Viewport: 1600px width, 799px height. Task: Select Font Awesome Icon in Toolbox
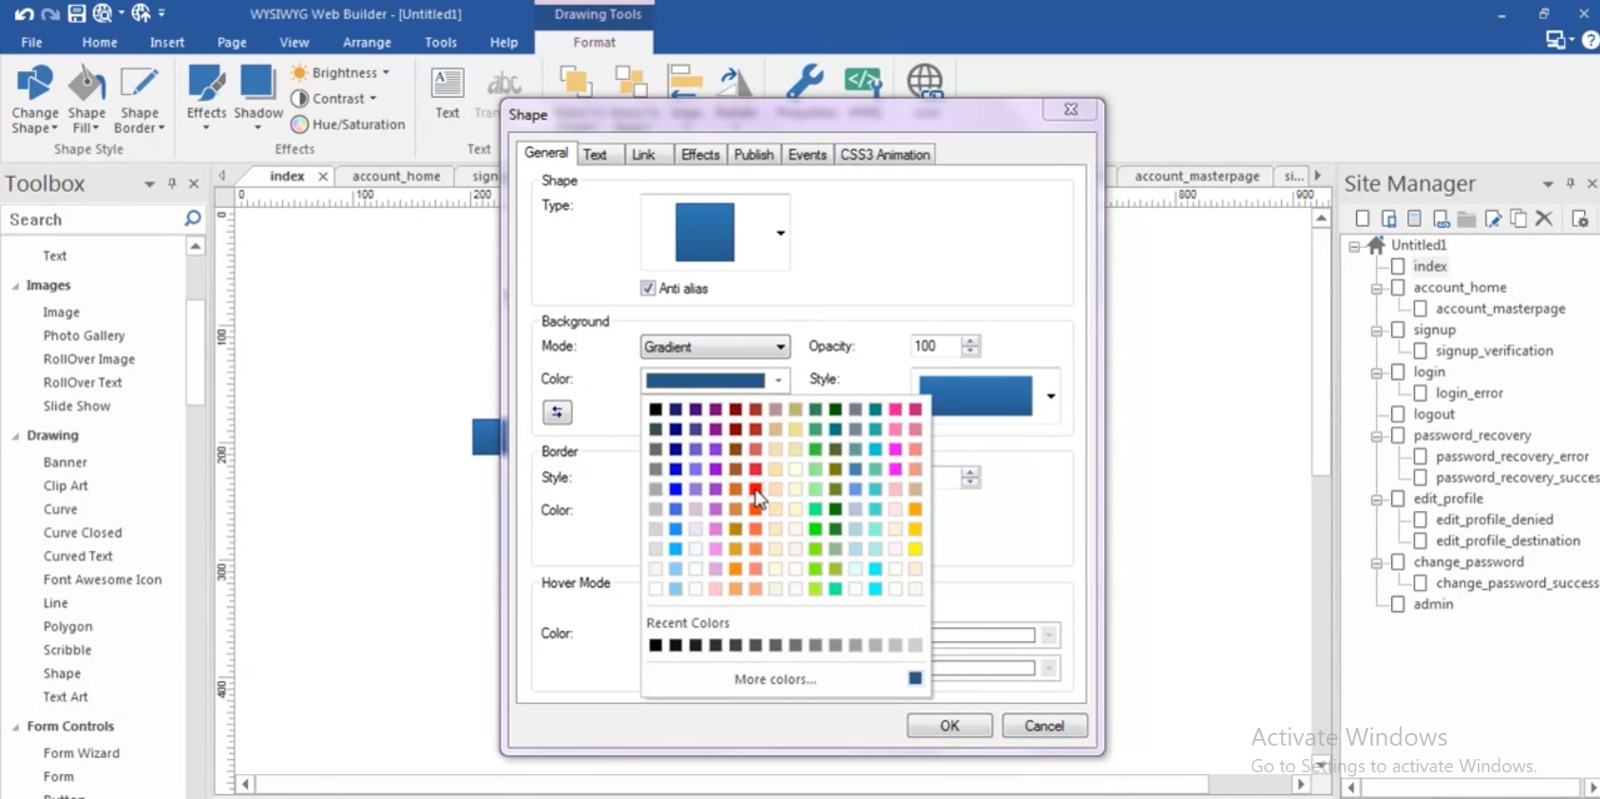click(102, 580)
